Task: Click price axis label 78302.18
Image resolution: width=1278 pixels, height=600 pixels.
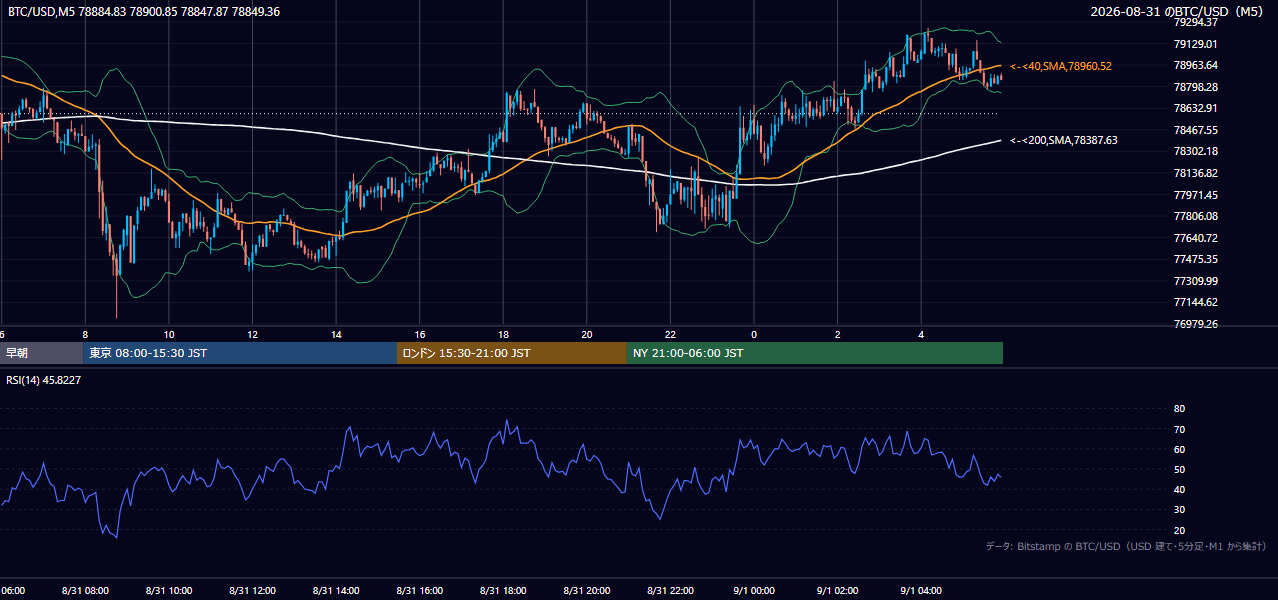Action: pyautogui.click(x=1195, y=151)
